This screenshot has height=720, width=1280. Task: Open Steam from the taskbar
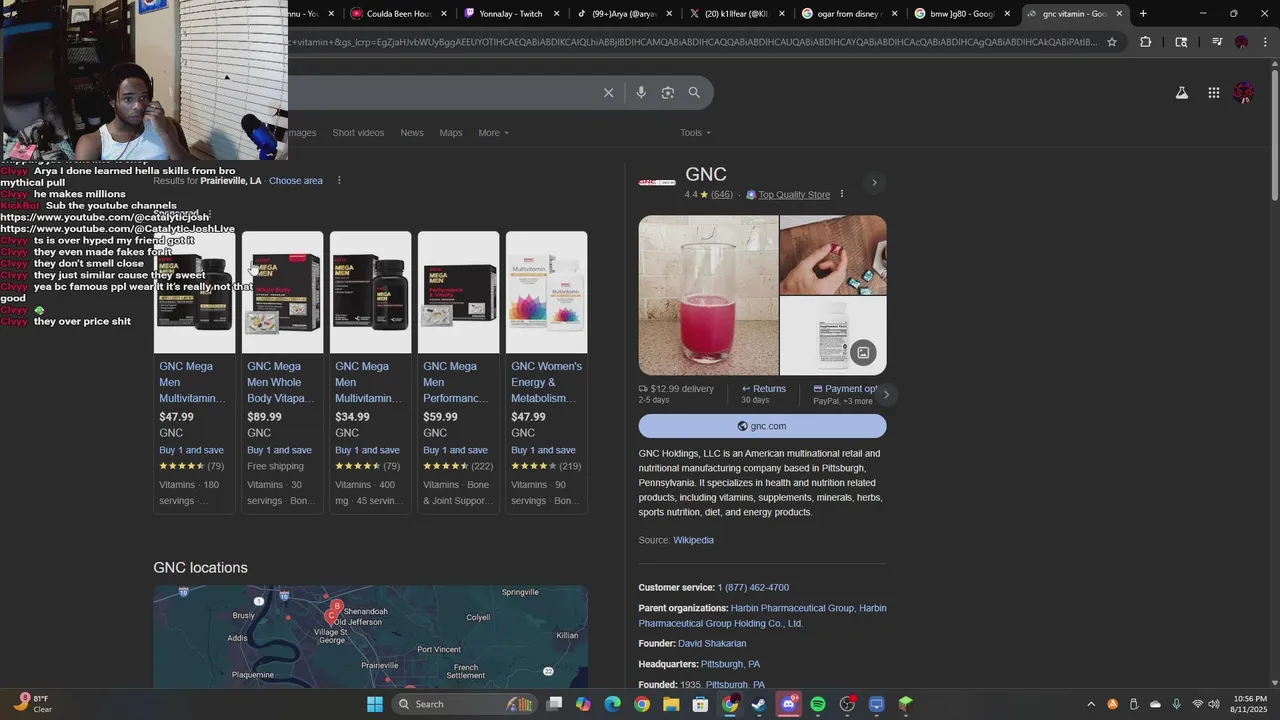(x=759, y=704)
